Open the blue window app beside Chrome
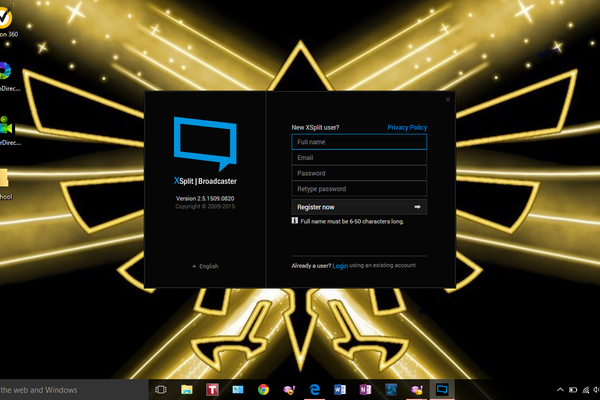Image resolution: width=600 pixels, height=400 pixels. click(238, 390)
